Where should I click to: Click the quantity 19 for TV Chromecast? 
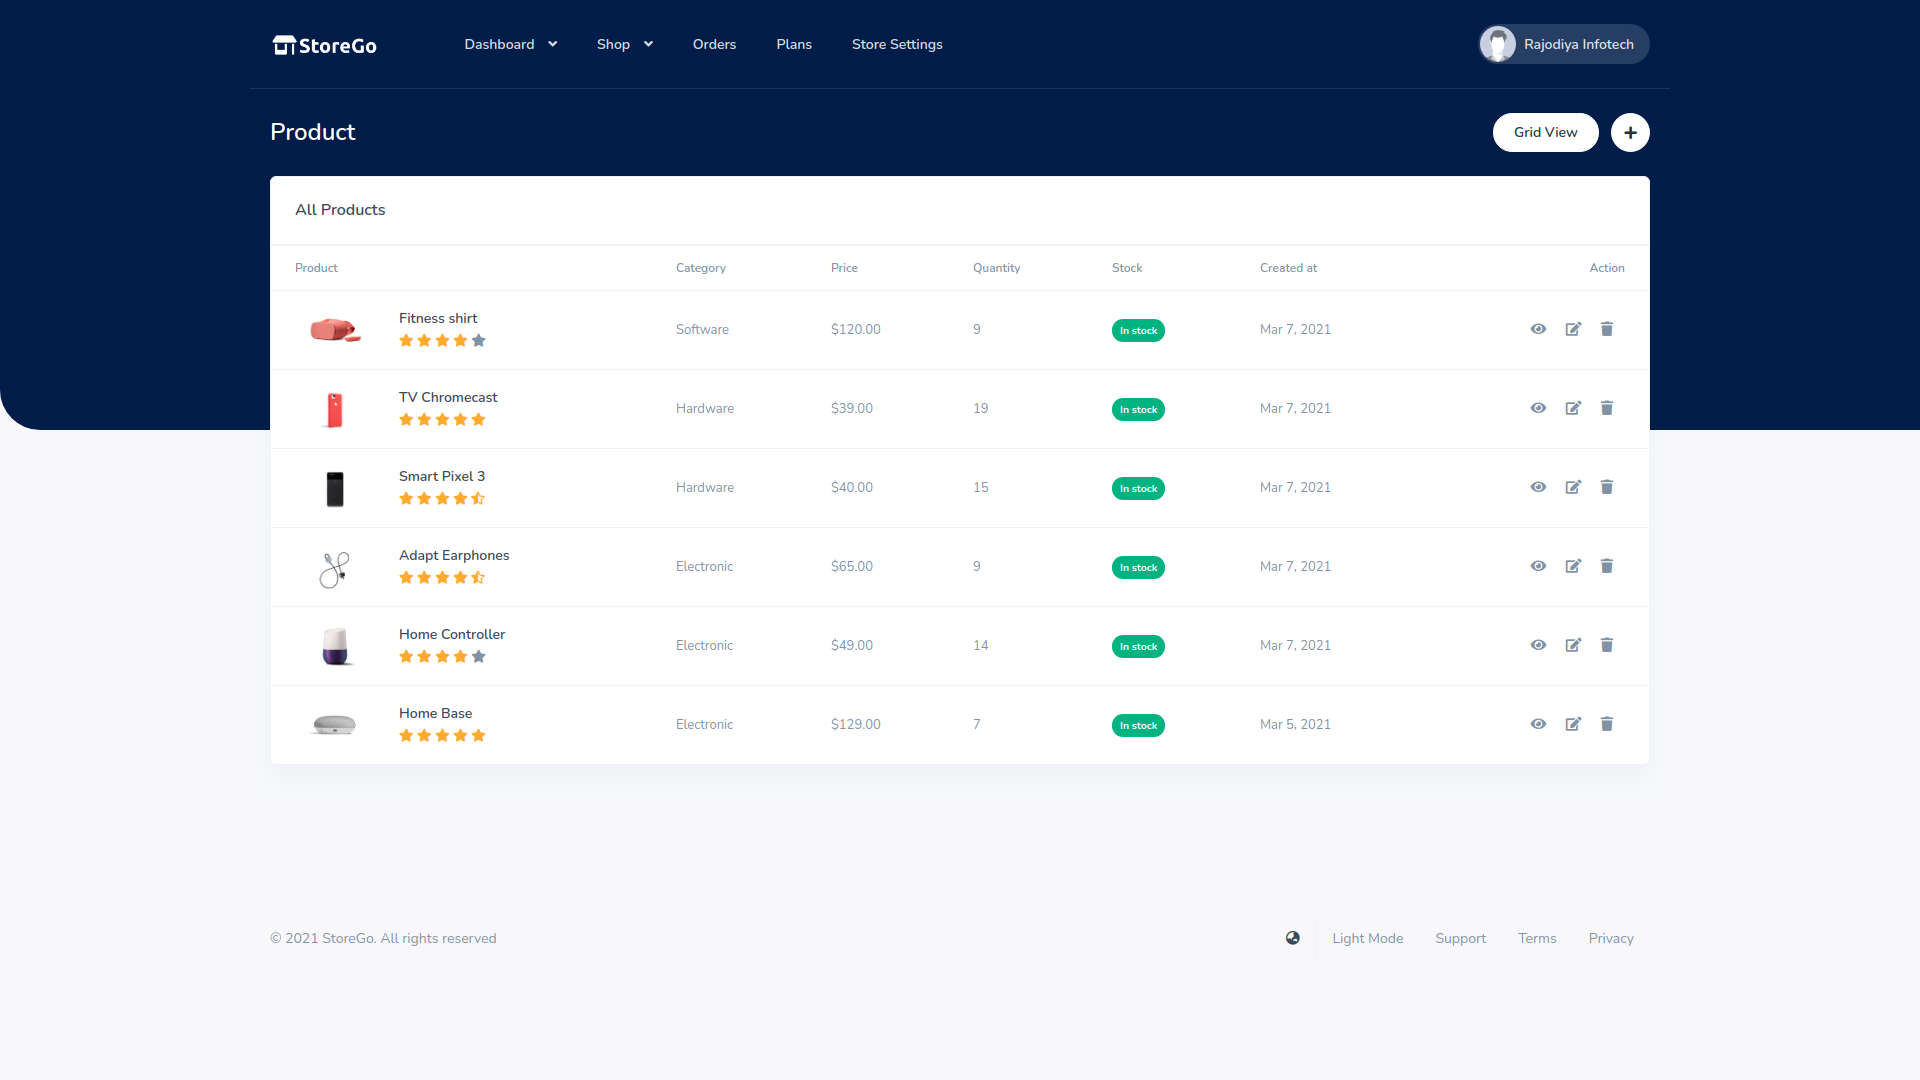[980, 408]
